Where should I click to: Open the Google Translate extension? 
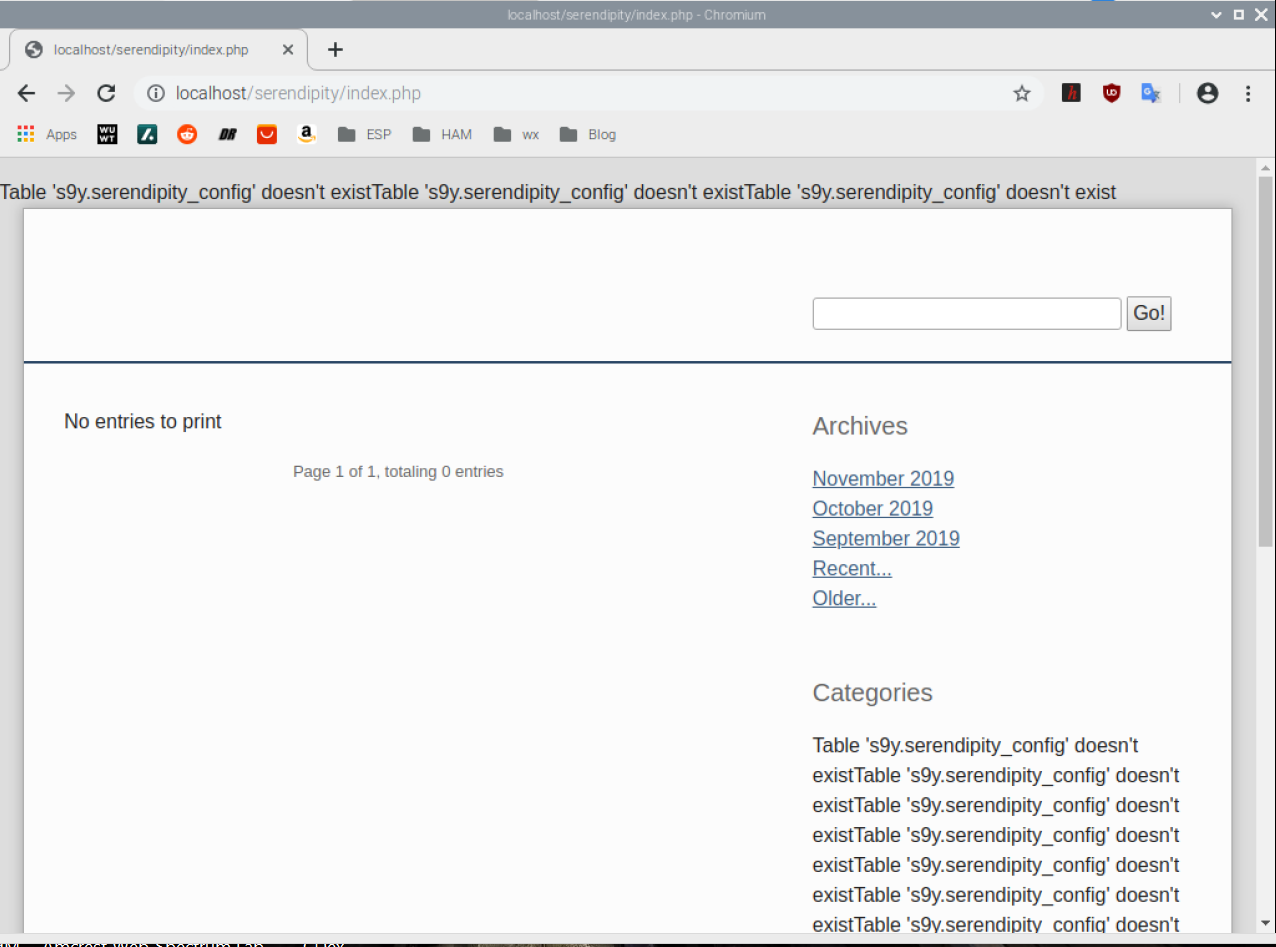(1151, 93)
